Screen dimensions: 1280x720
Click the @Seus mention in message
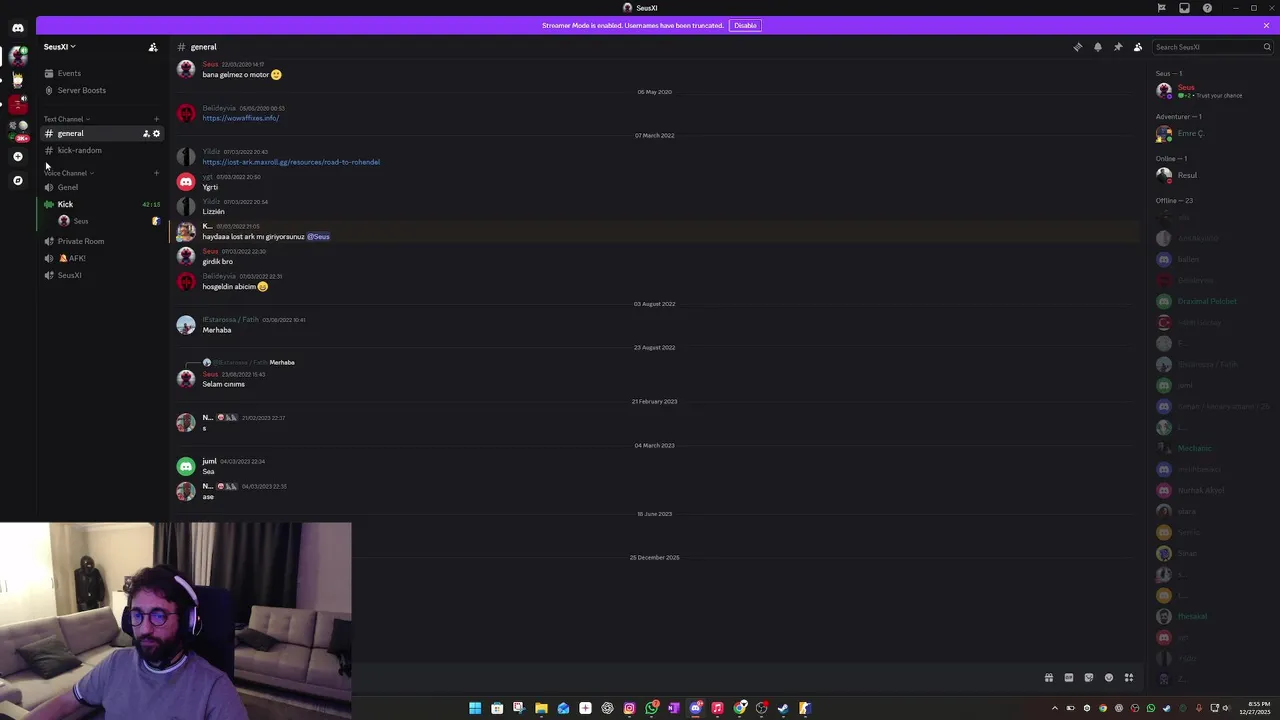tap(318, 237)
